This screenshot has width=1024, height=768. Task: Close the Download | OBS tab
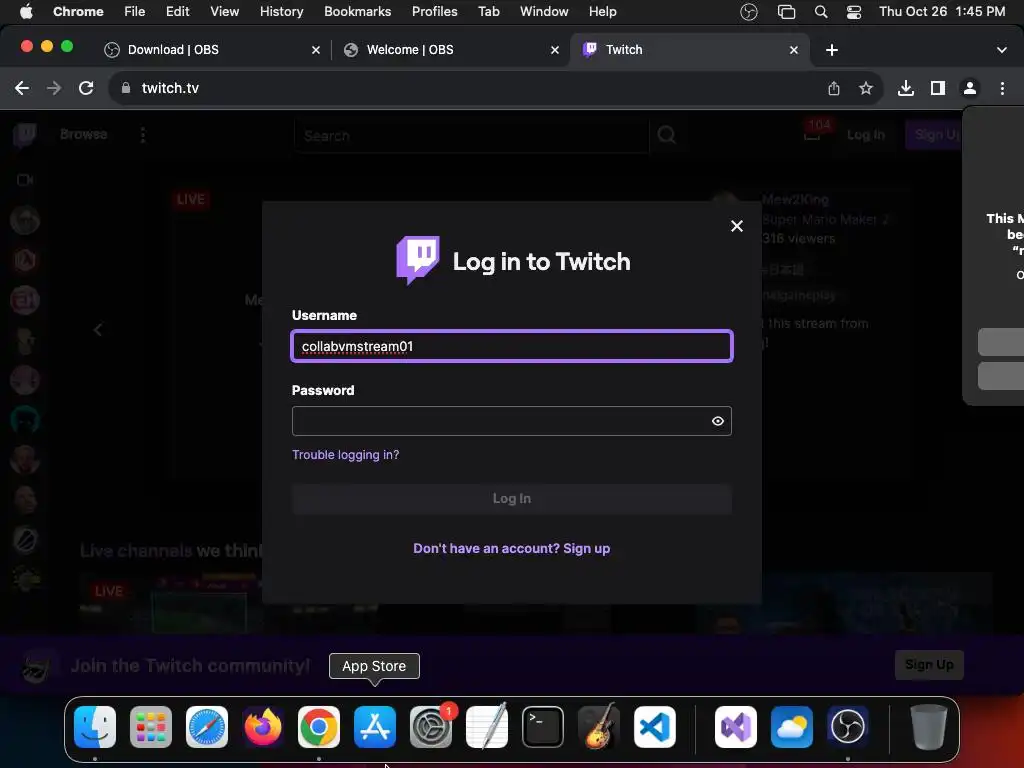coord(316,50)
